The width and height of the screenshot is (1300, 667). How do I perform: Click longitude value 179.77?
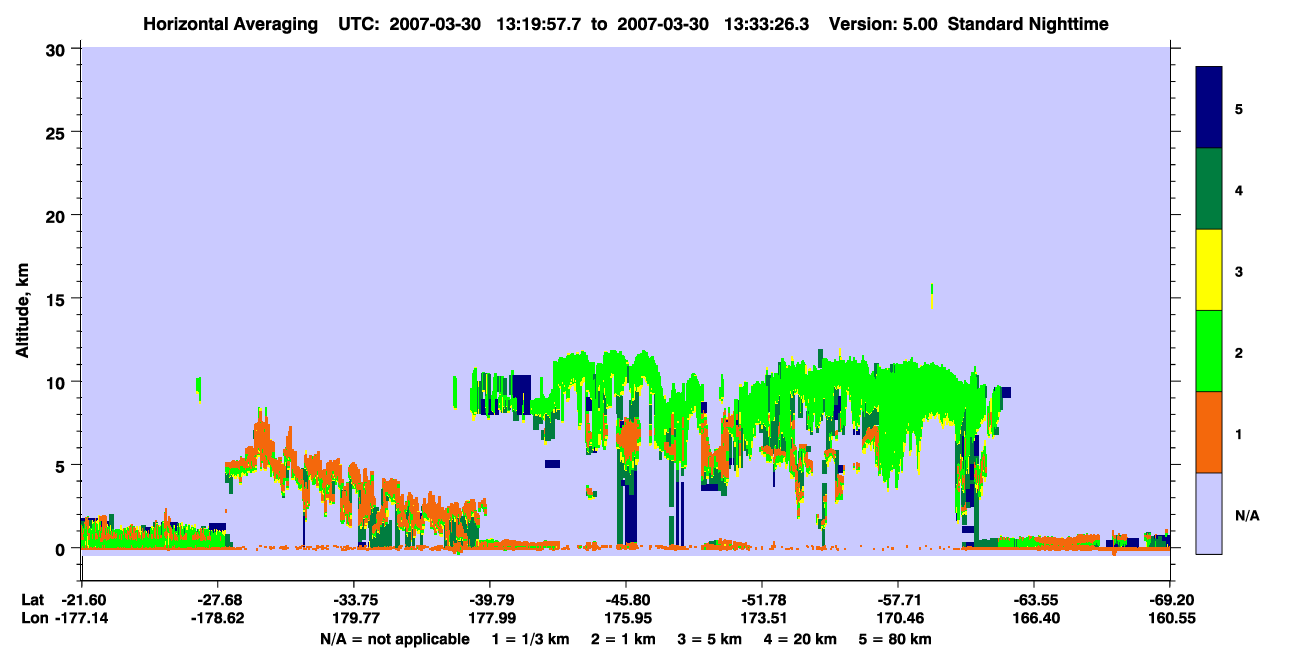[x=354, y=618]
